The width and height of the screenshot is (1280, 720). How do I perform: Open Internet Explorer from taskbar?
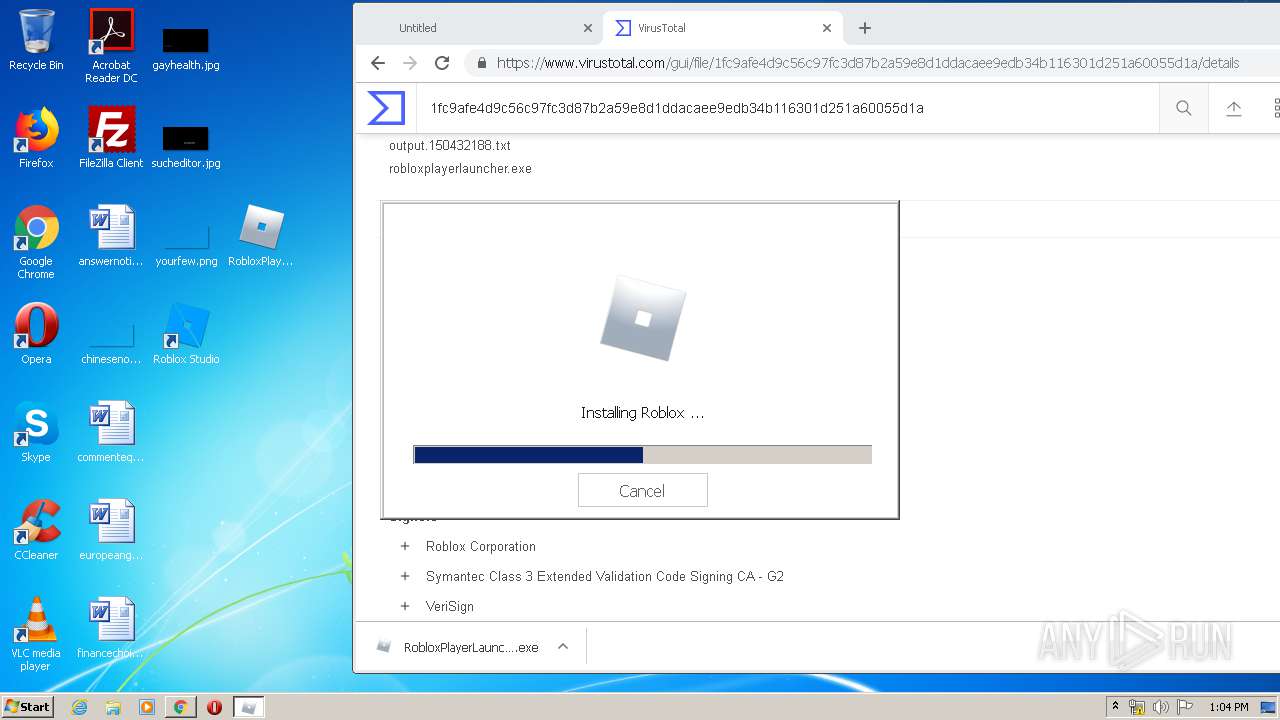(x=80, y=707)
